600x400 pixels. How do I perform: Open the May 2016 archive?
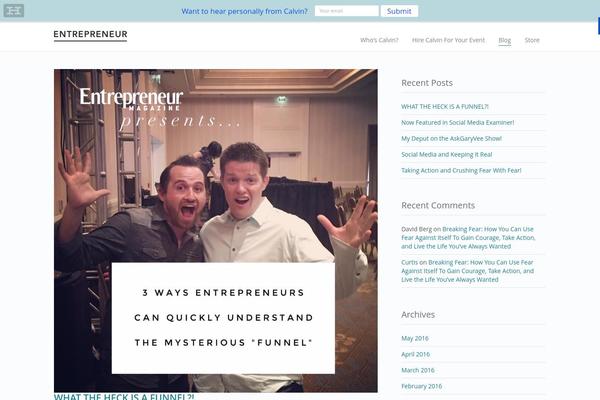coord(415,338)
